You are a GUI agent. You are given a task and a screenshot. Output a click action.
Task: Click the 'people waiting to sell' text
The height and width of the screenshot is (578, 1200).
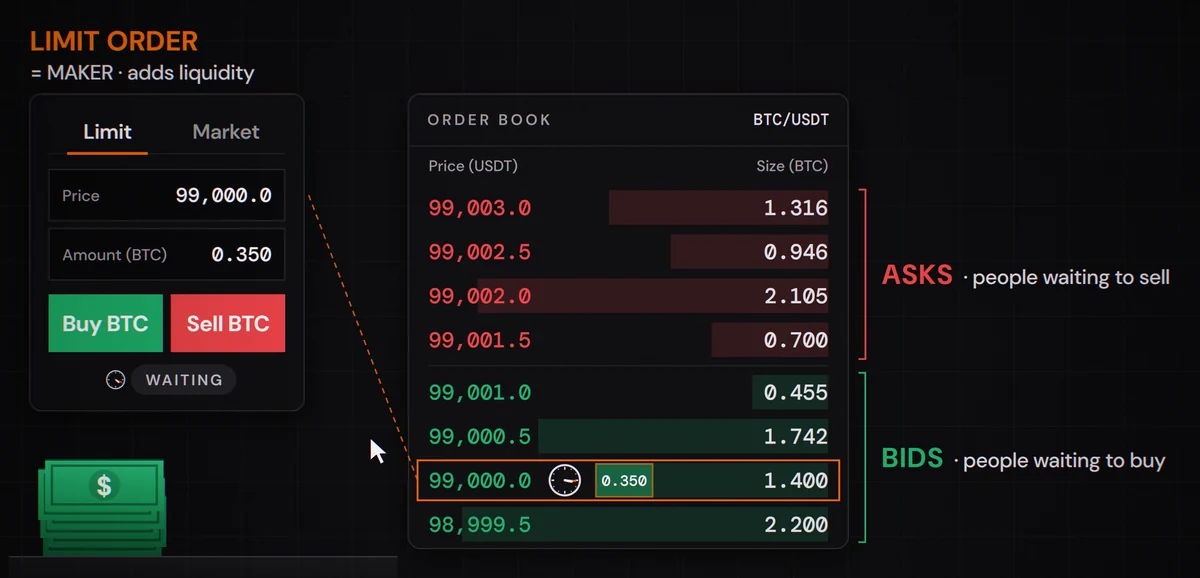[1071, 277]
